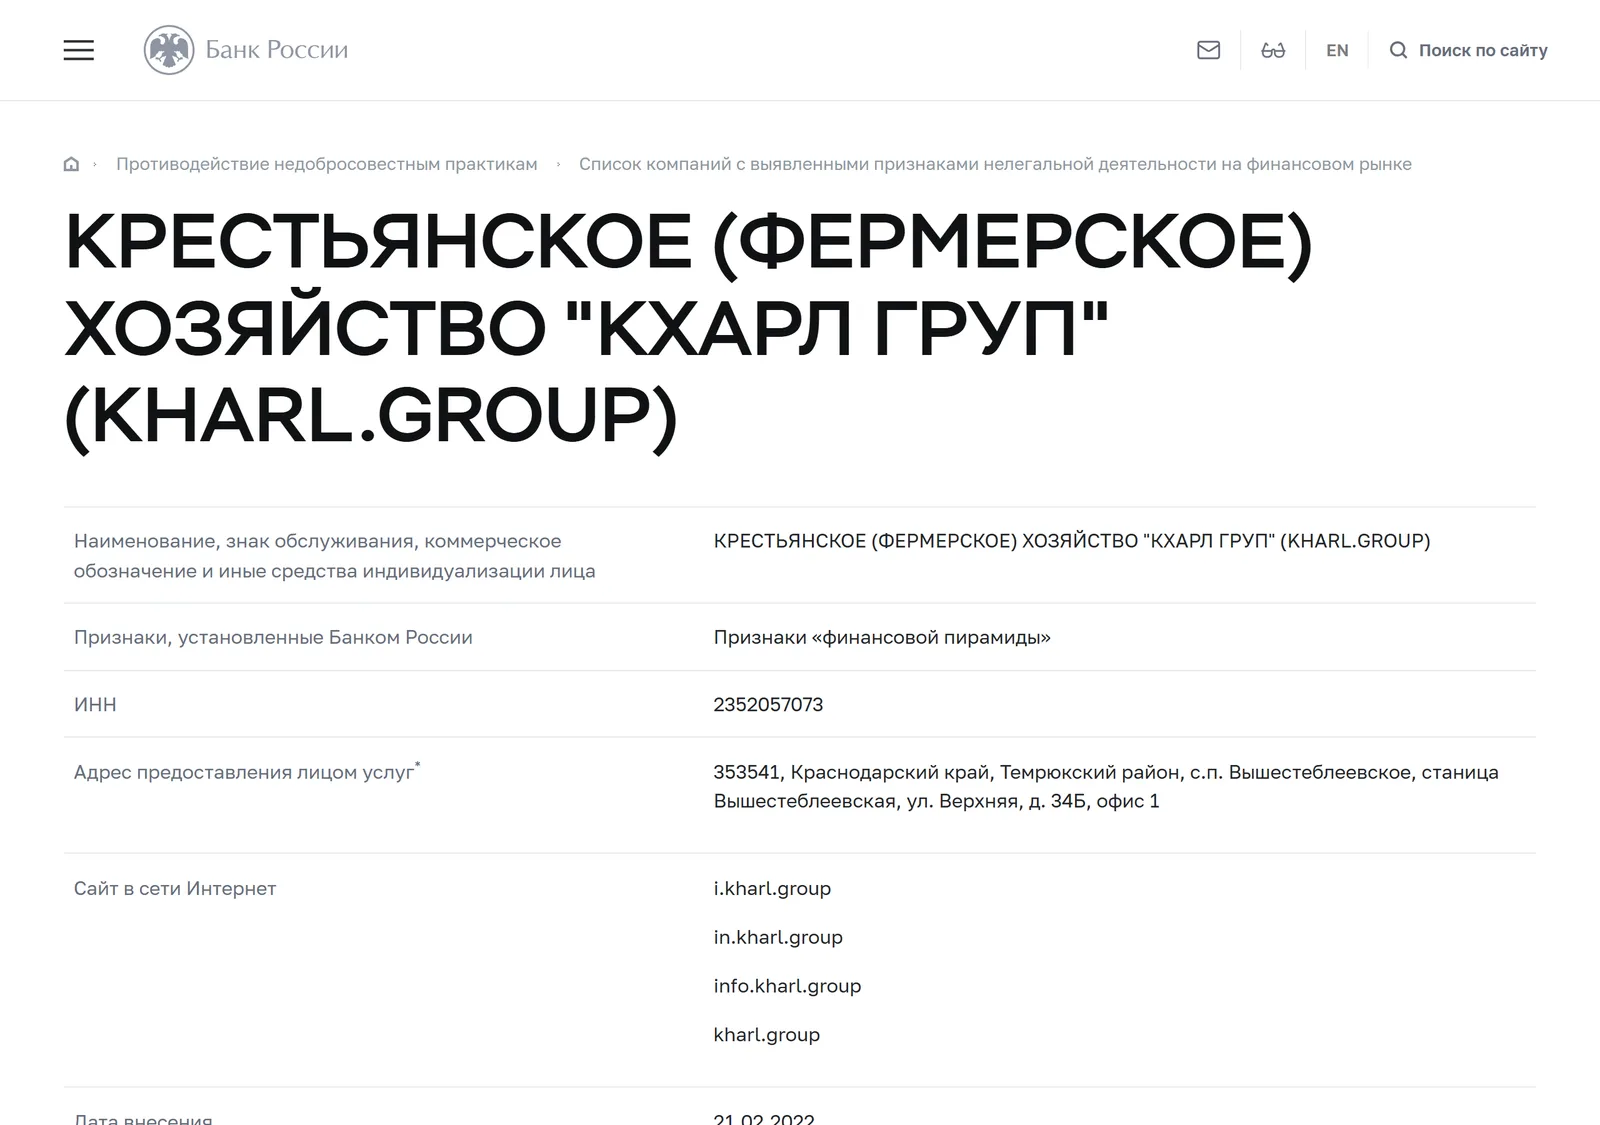The image size is (1600, 1125).
Task: Click the magnifier search icon
Action: [1398, 50]
